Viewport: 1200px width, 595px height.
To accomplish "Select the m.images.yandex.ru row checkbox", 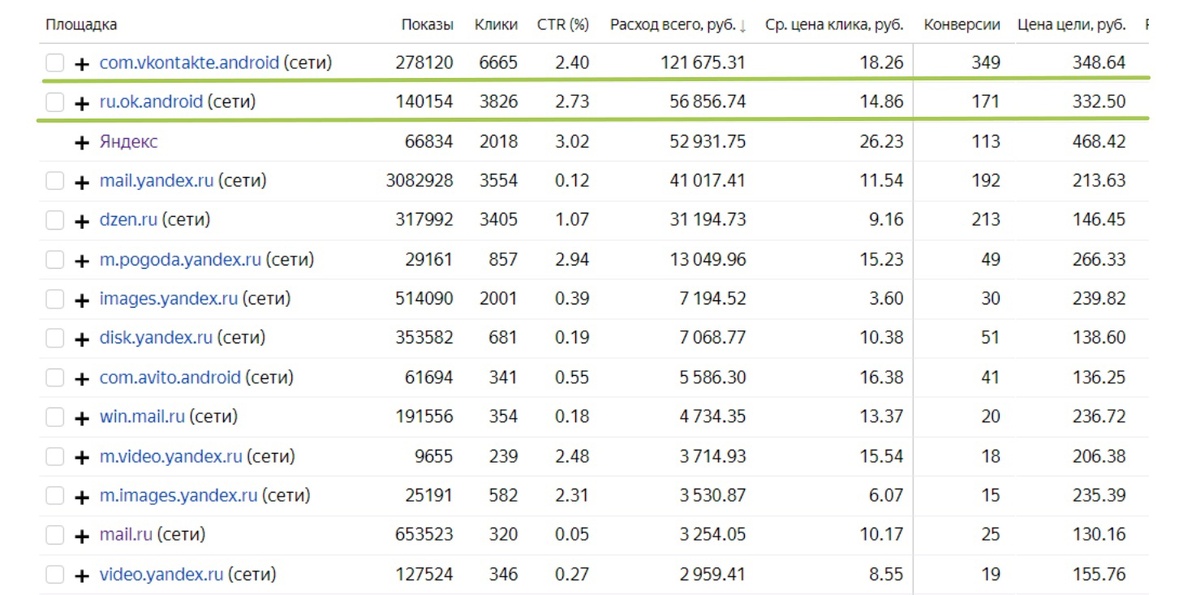I will [x=55, y=496].
